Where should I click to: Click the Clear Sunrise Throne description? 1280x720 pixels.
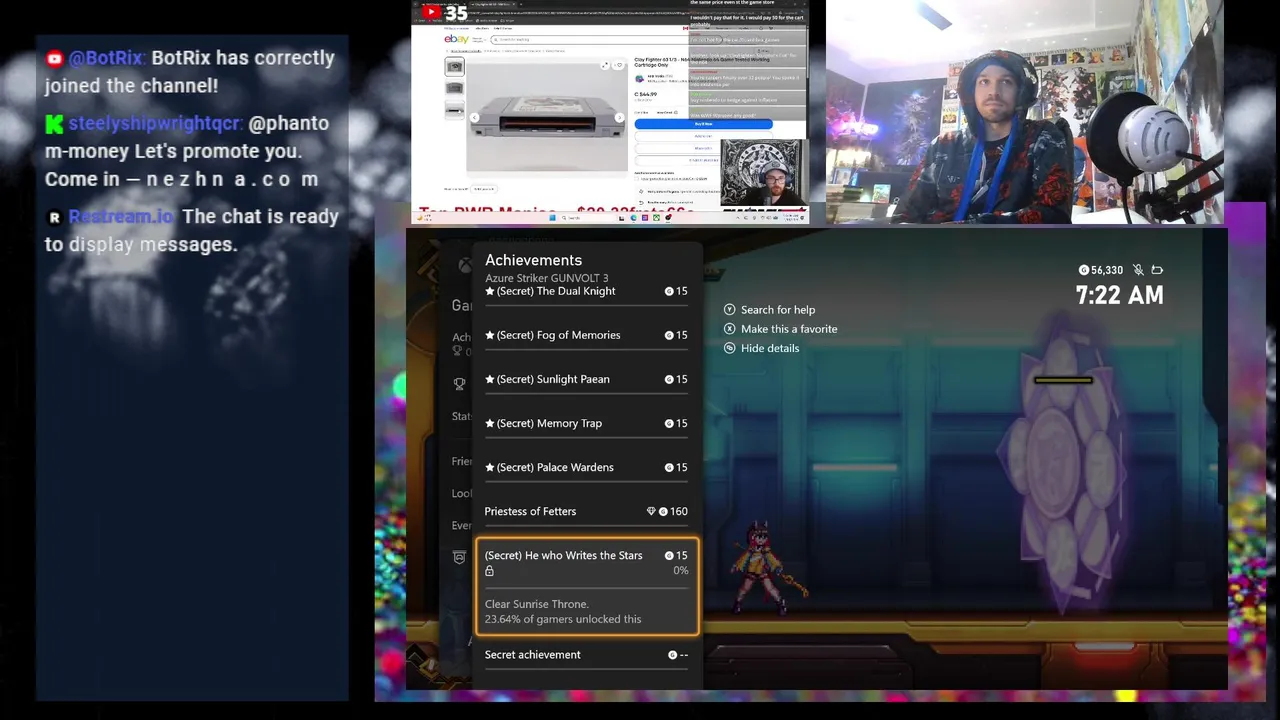tap(537, 604)
